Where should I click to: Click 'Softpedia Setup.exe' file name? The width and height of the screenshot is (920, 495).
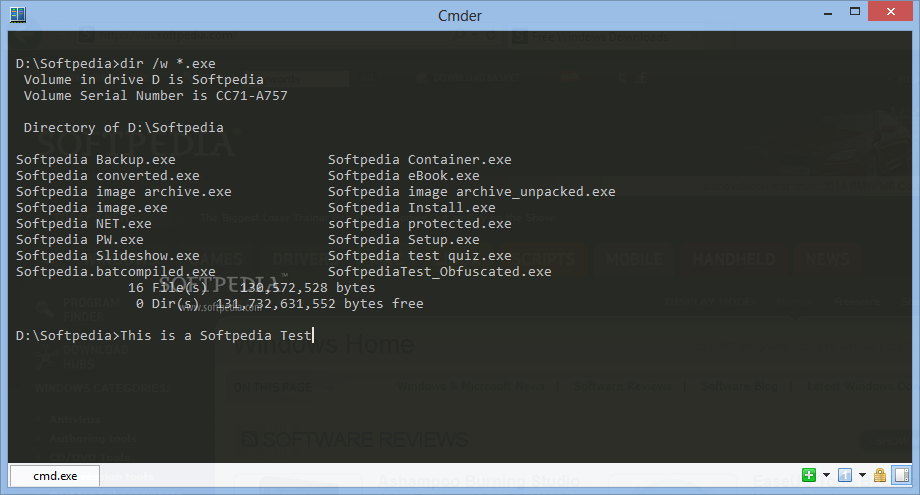tap(404, 239)
